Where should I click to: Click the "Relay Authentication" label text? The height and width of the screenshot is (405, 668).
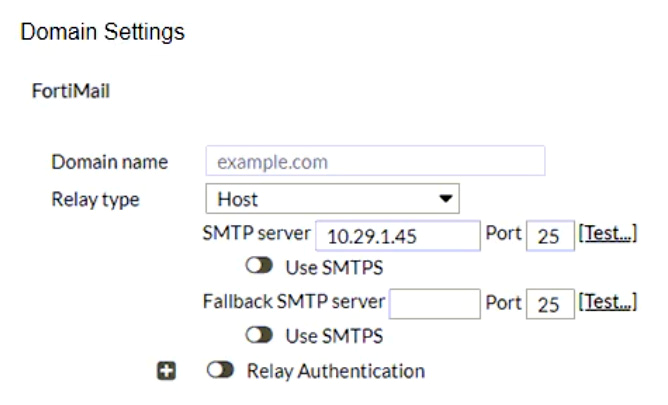coord(335,371)
